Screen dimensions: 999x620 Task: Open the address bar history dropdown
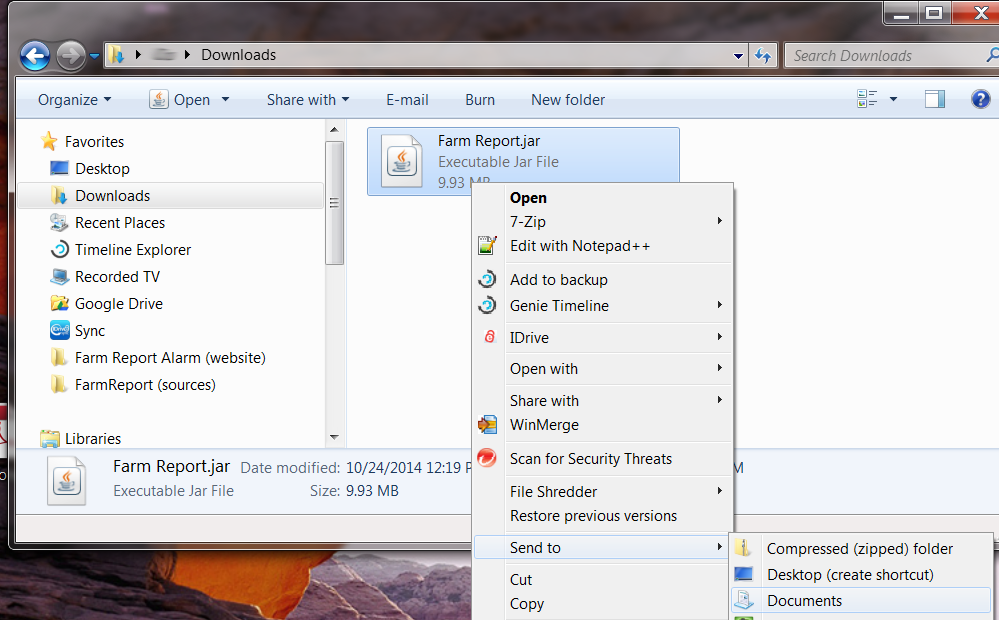tap(738, 56)
